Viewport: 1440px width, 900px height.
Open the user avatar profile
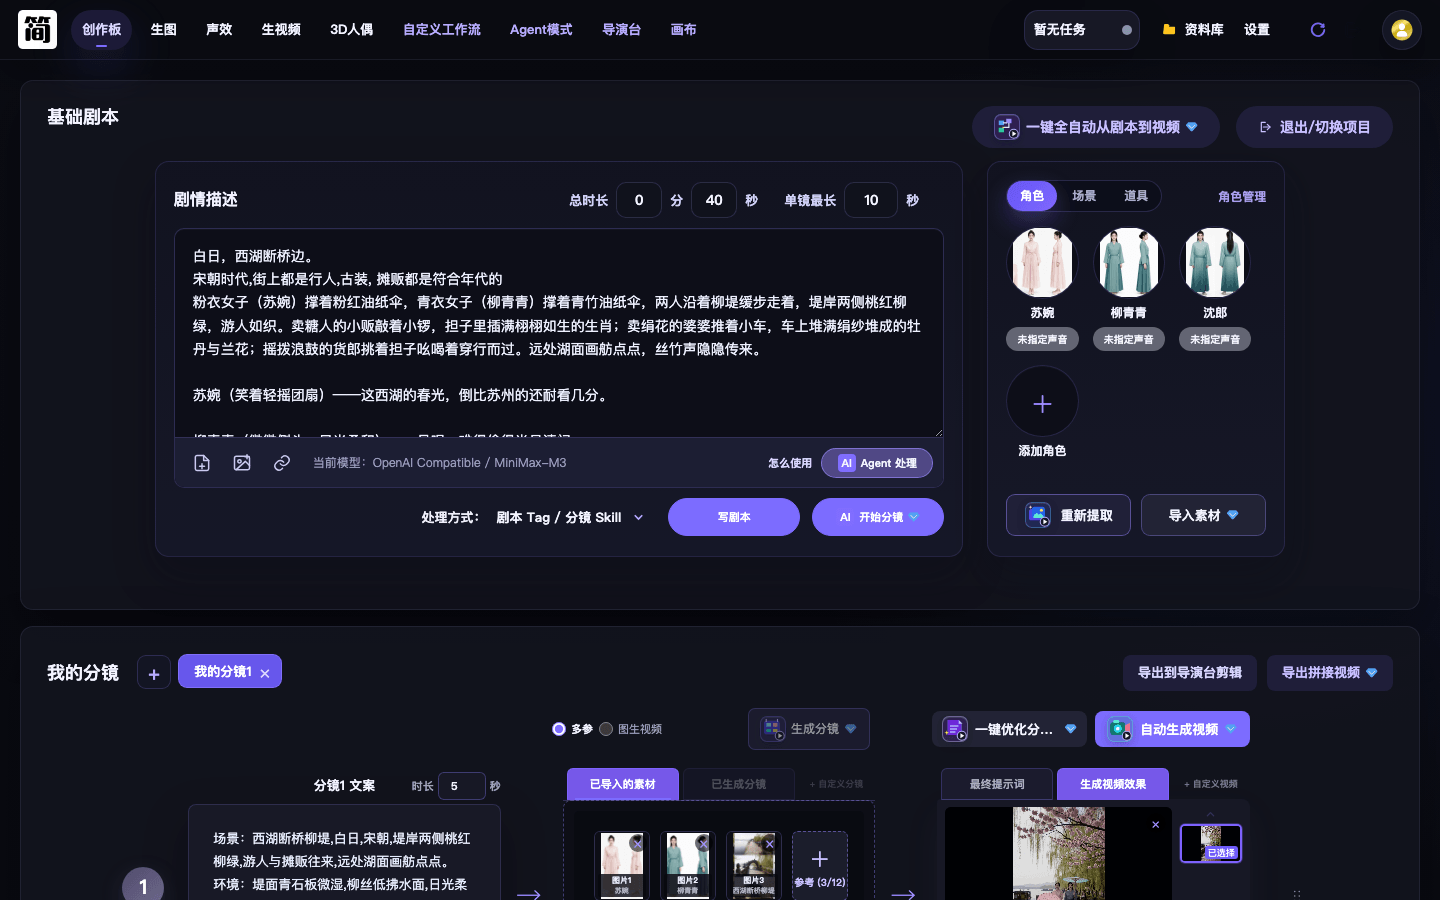pyautogui.click(x=1401, y=30)
